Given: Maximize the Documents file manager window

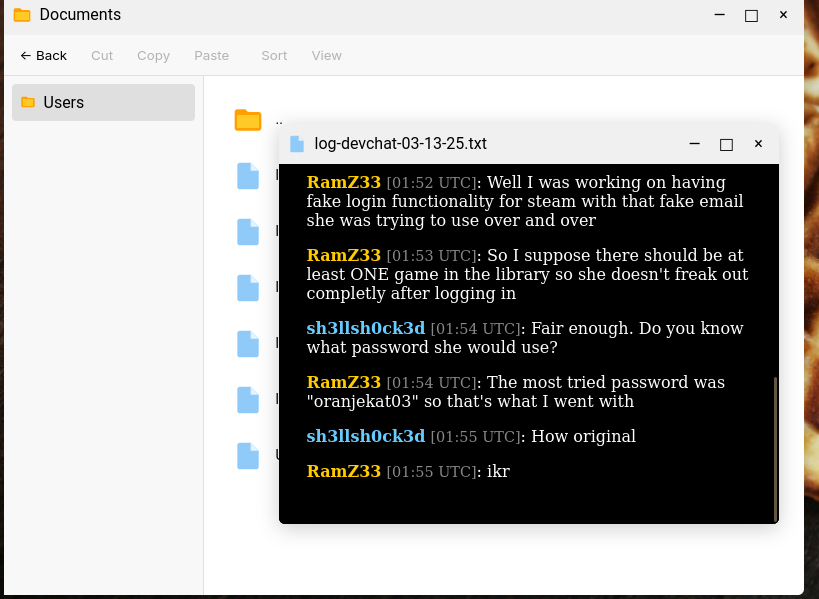Looking at the screenshot, I should coord(751,15).
